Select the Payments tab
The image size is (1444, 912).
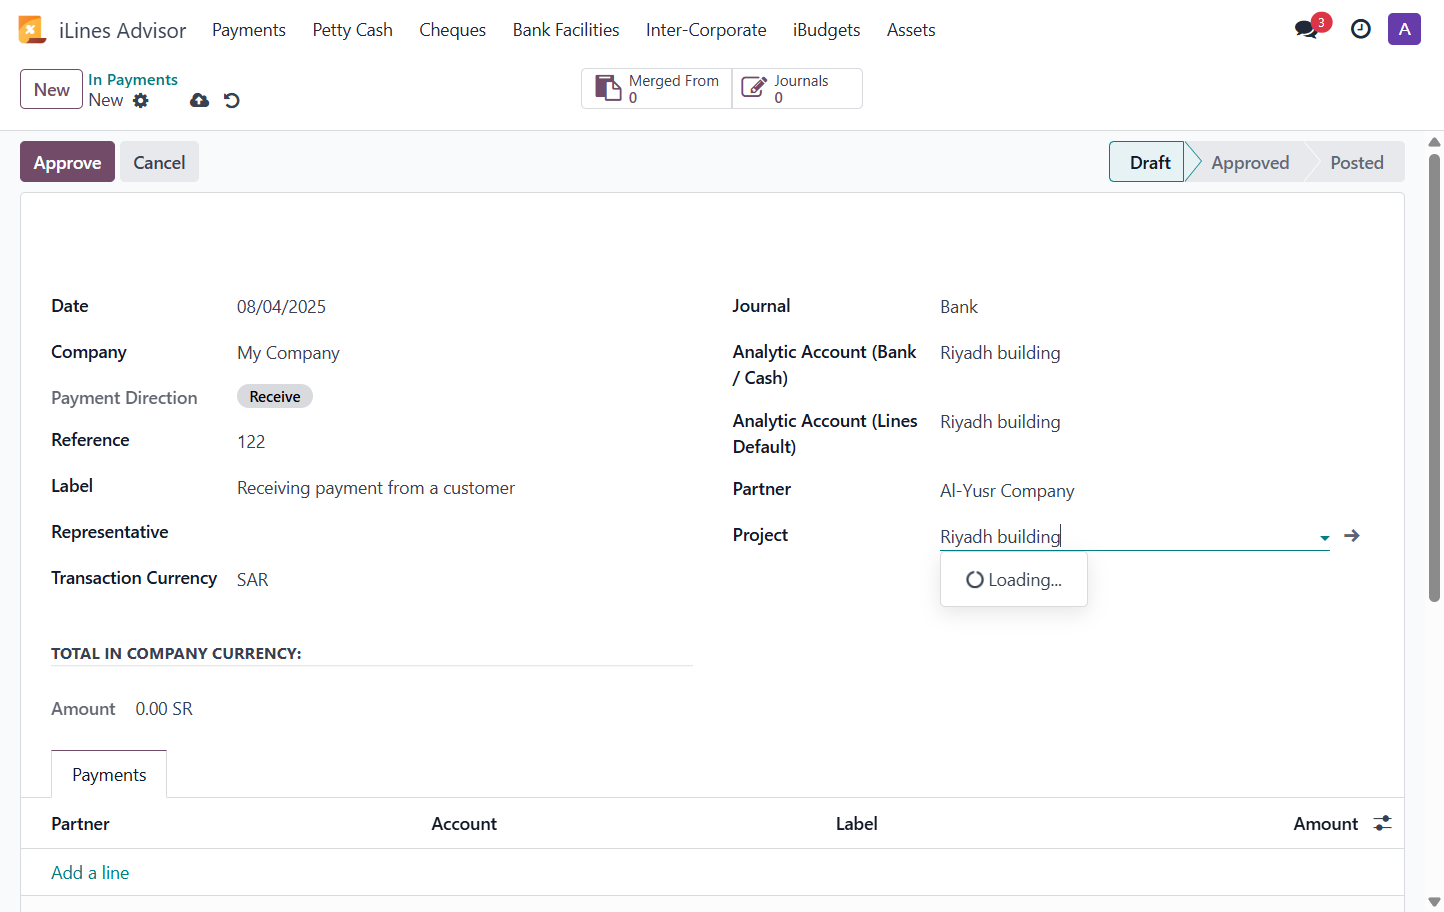coord(109,774)
